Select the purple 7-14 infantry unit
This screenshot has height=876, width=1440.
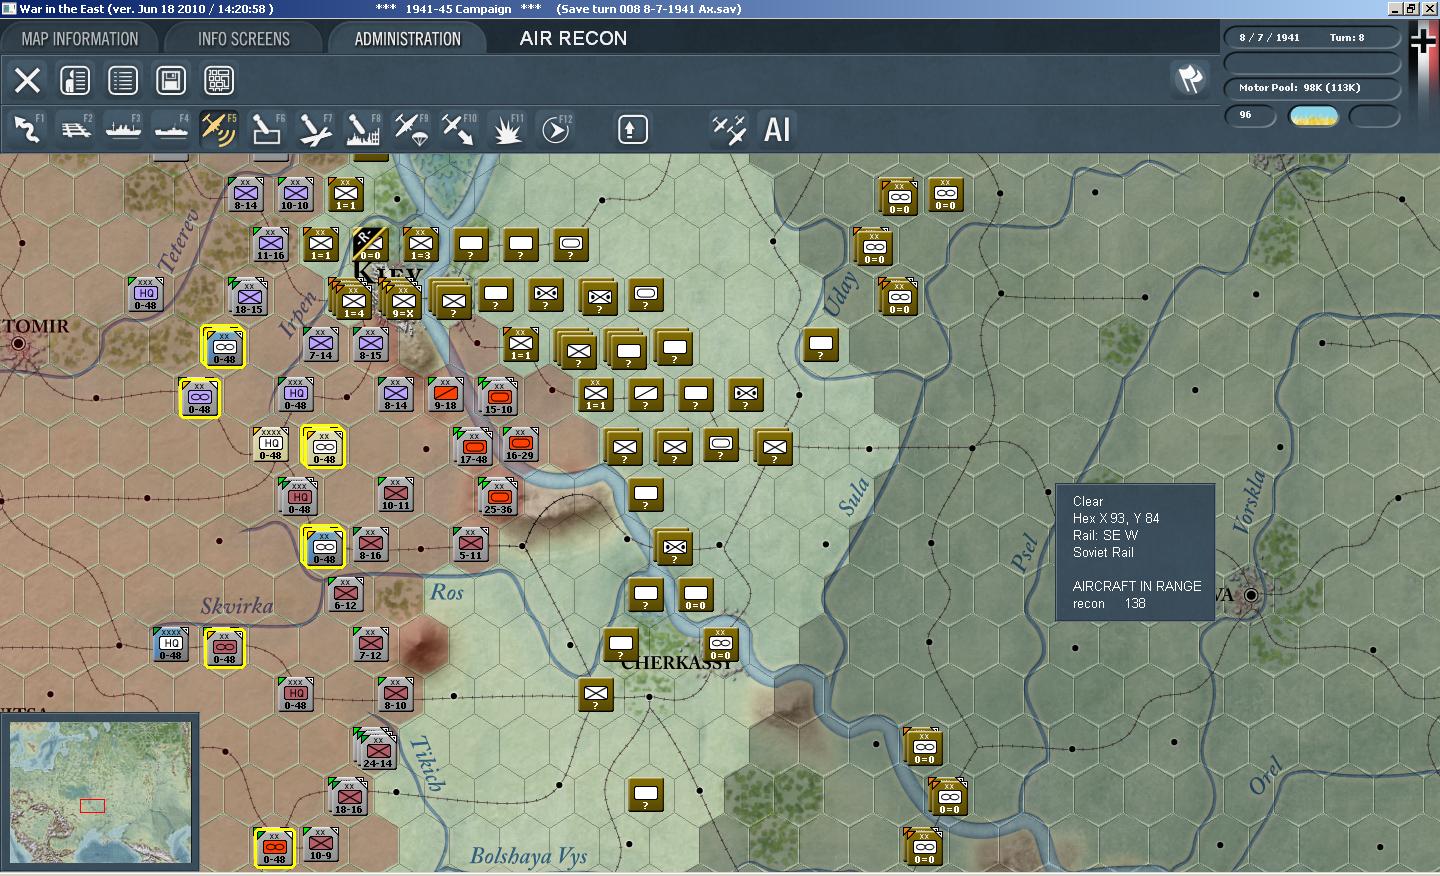pyautogui.click(x=320, y=344)
